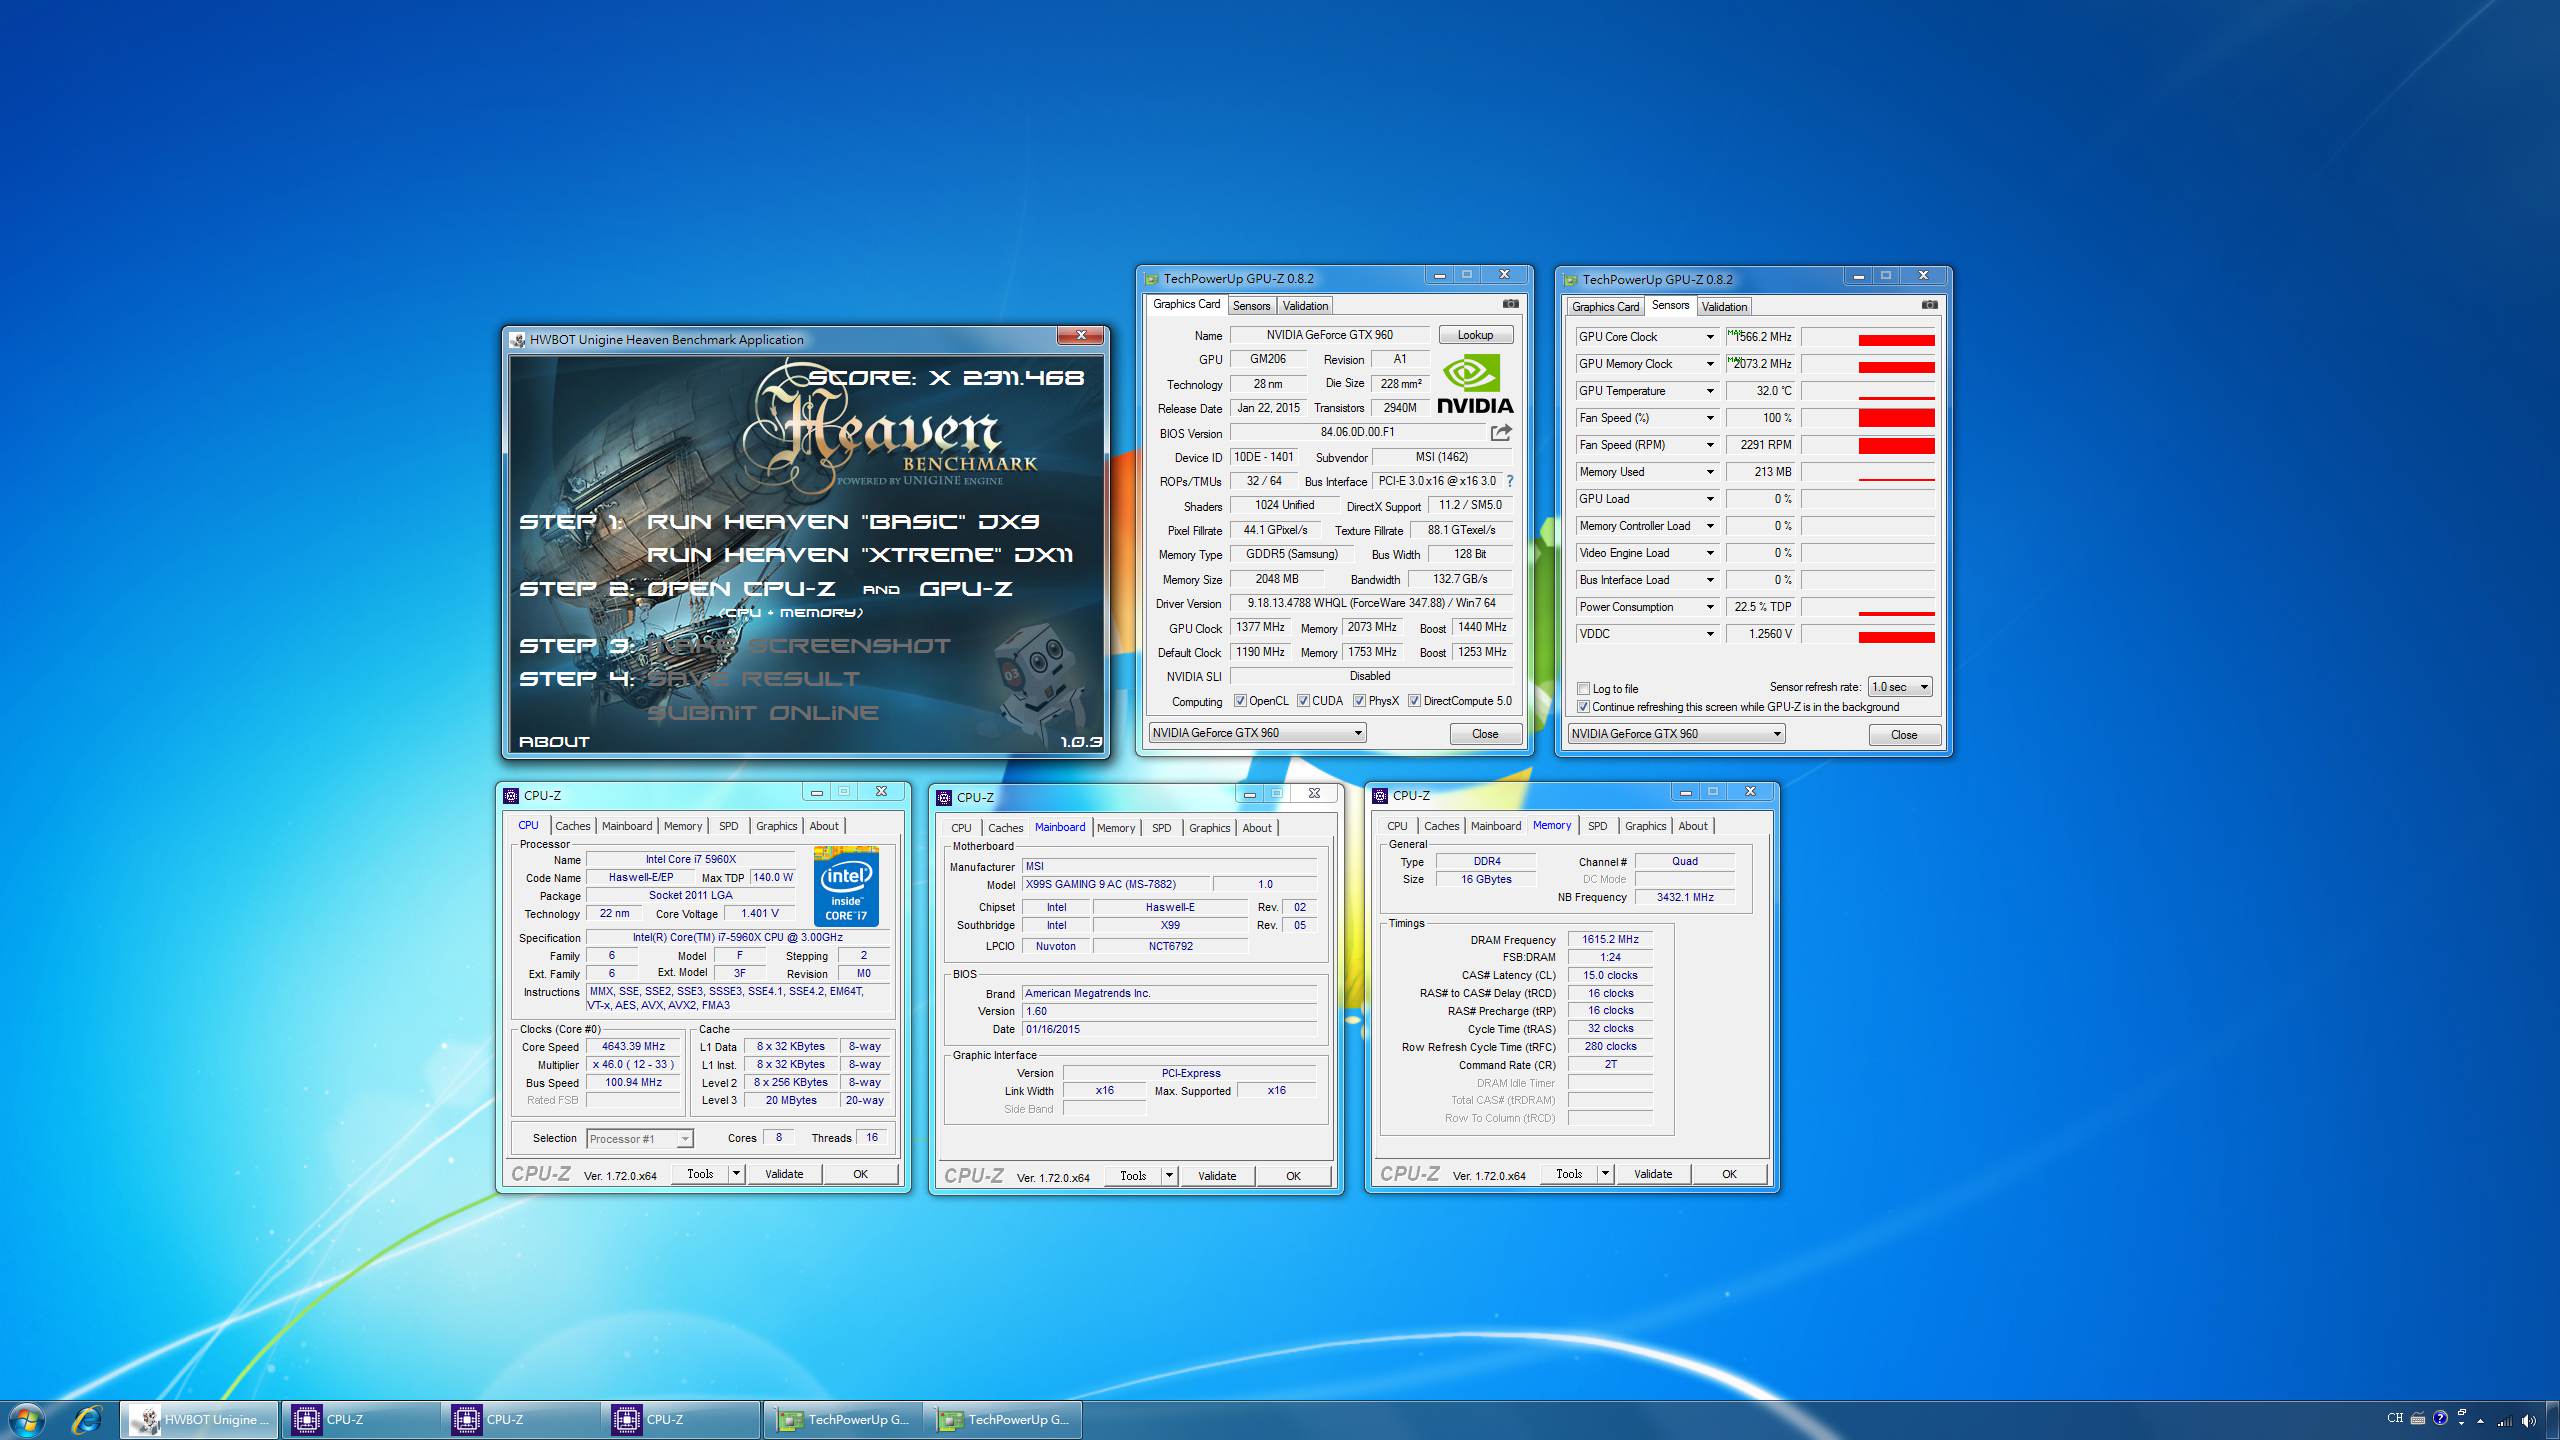Uncheck Continue refreshing in background checkbox
2560x1440 pixels.
[x=1583, y=707]
